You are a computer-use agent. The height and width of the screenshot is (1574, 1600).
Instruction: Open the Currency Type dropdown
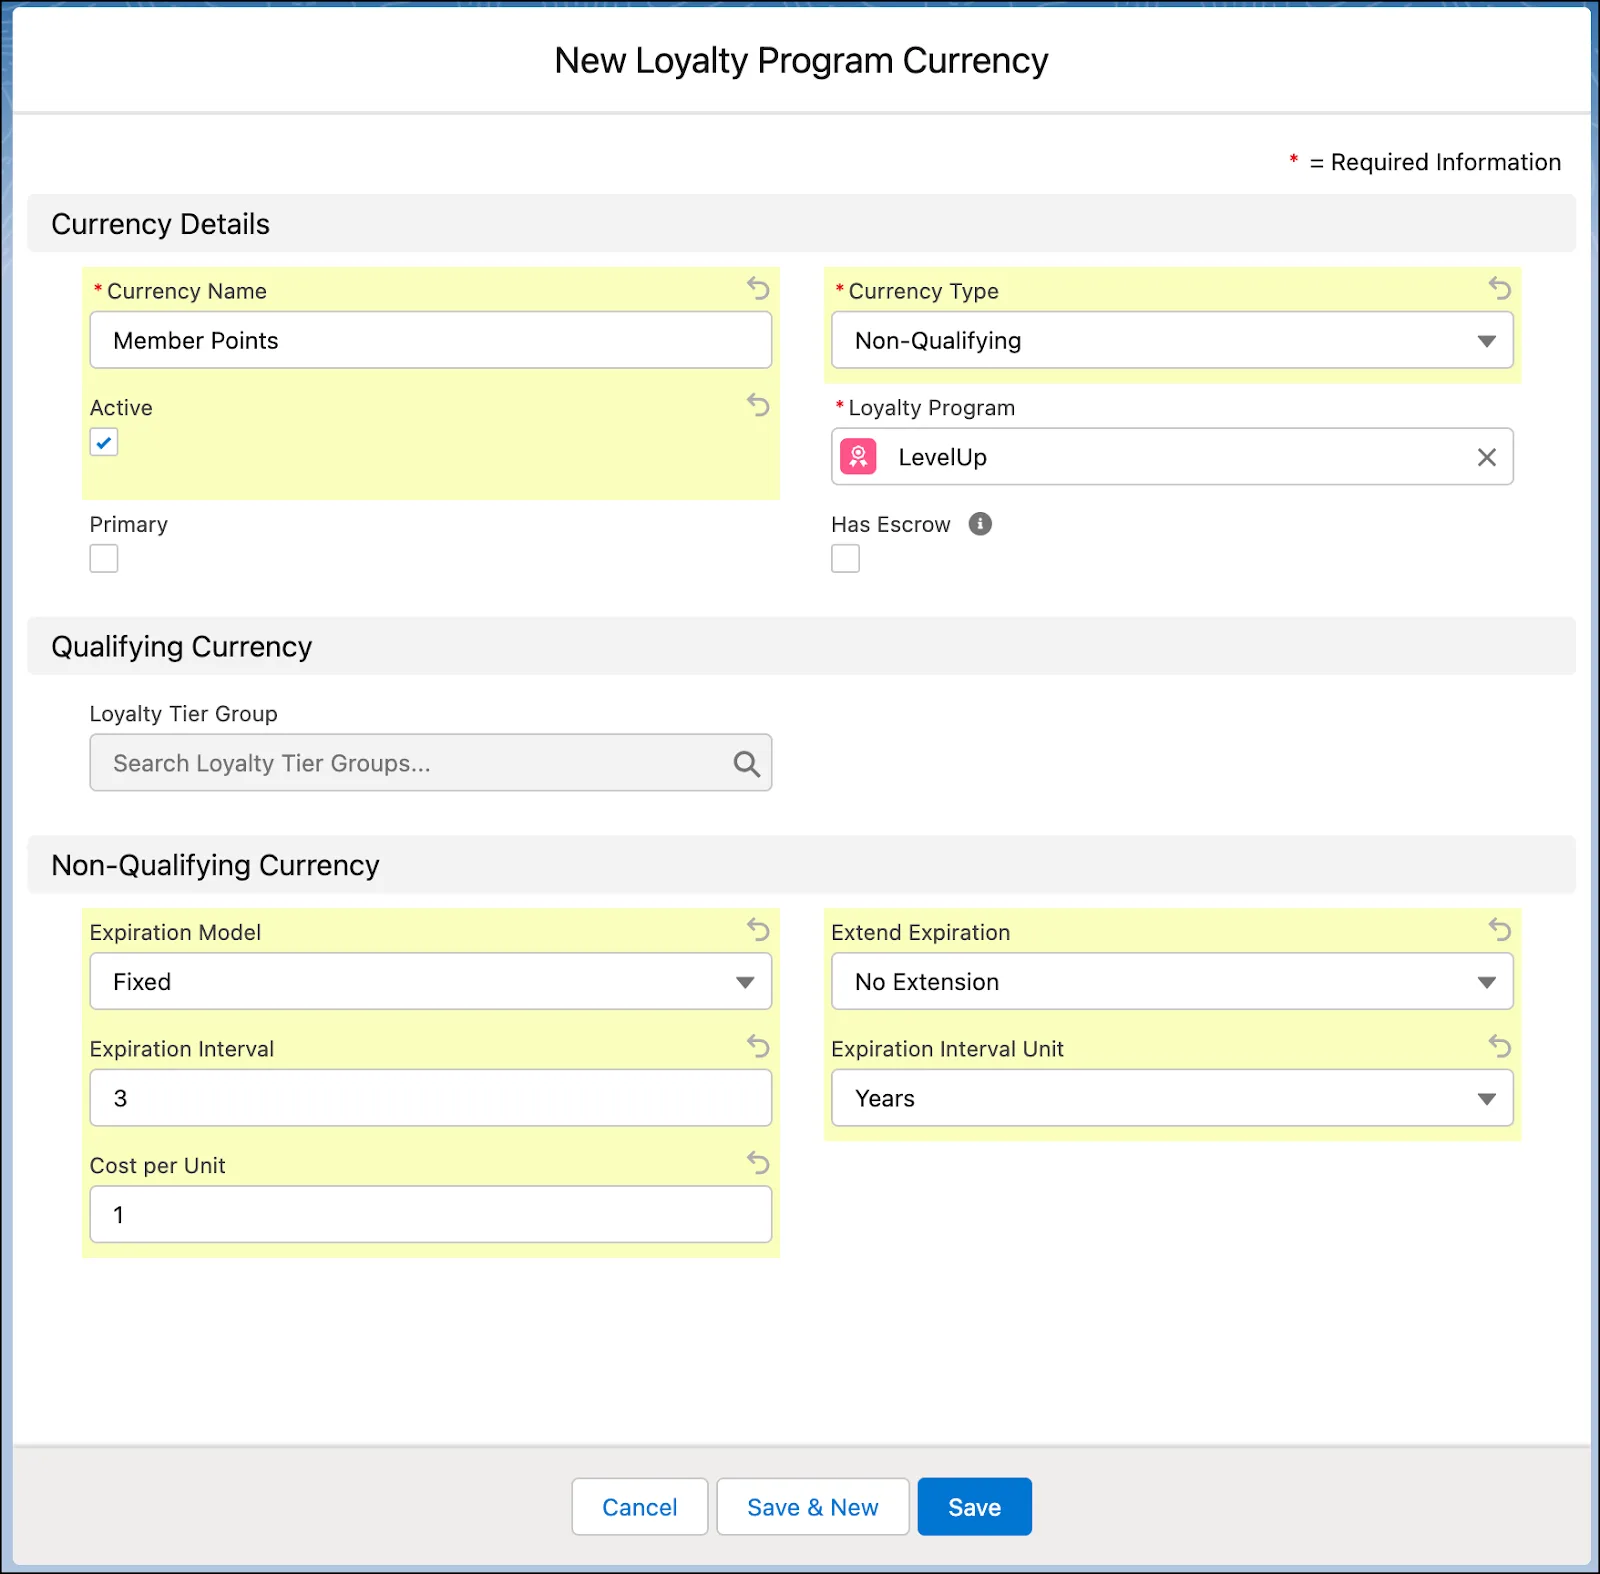point(1487,340)
